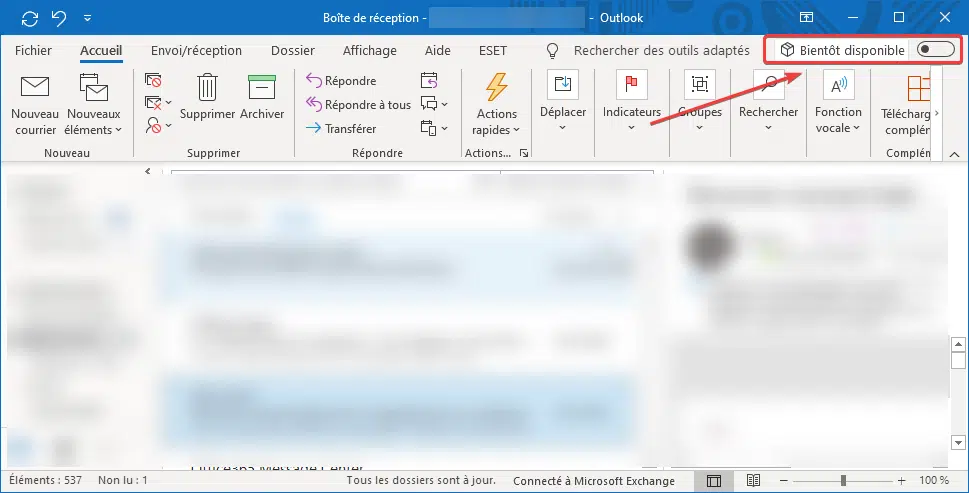The height and width of the screenshot is (493, 969).
Task: Click the meeting reply calendar icon
Action: click(x=429, y=80)
